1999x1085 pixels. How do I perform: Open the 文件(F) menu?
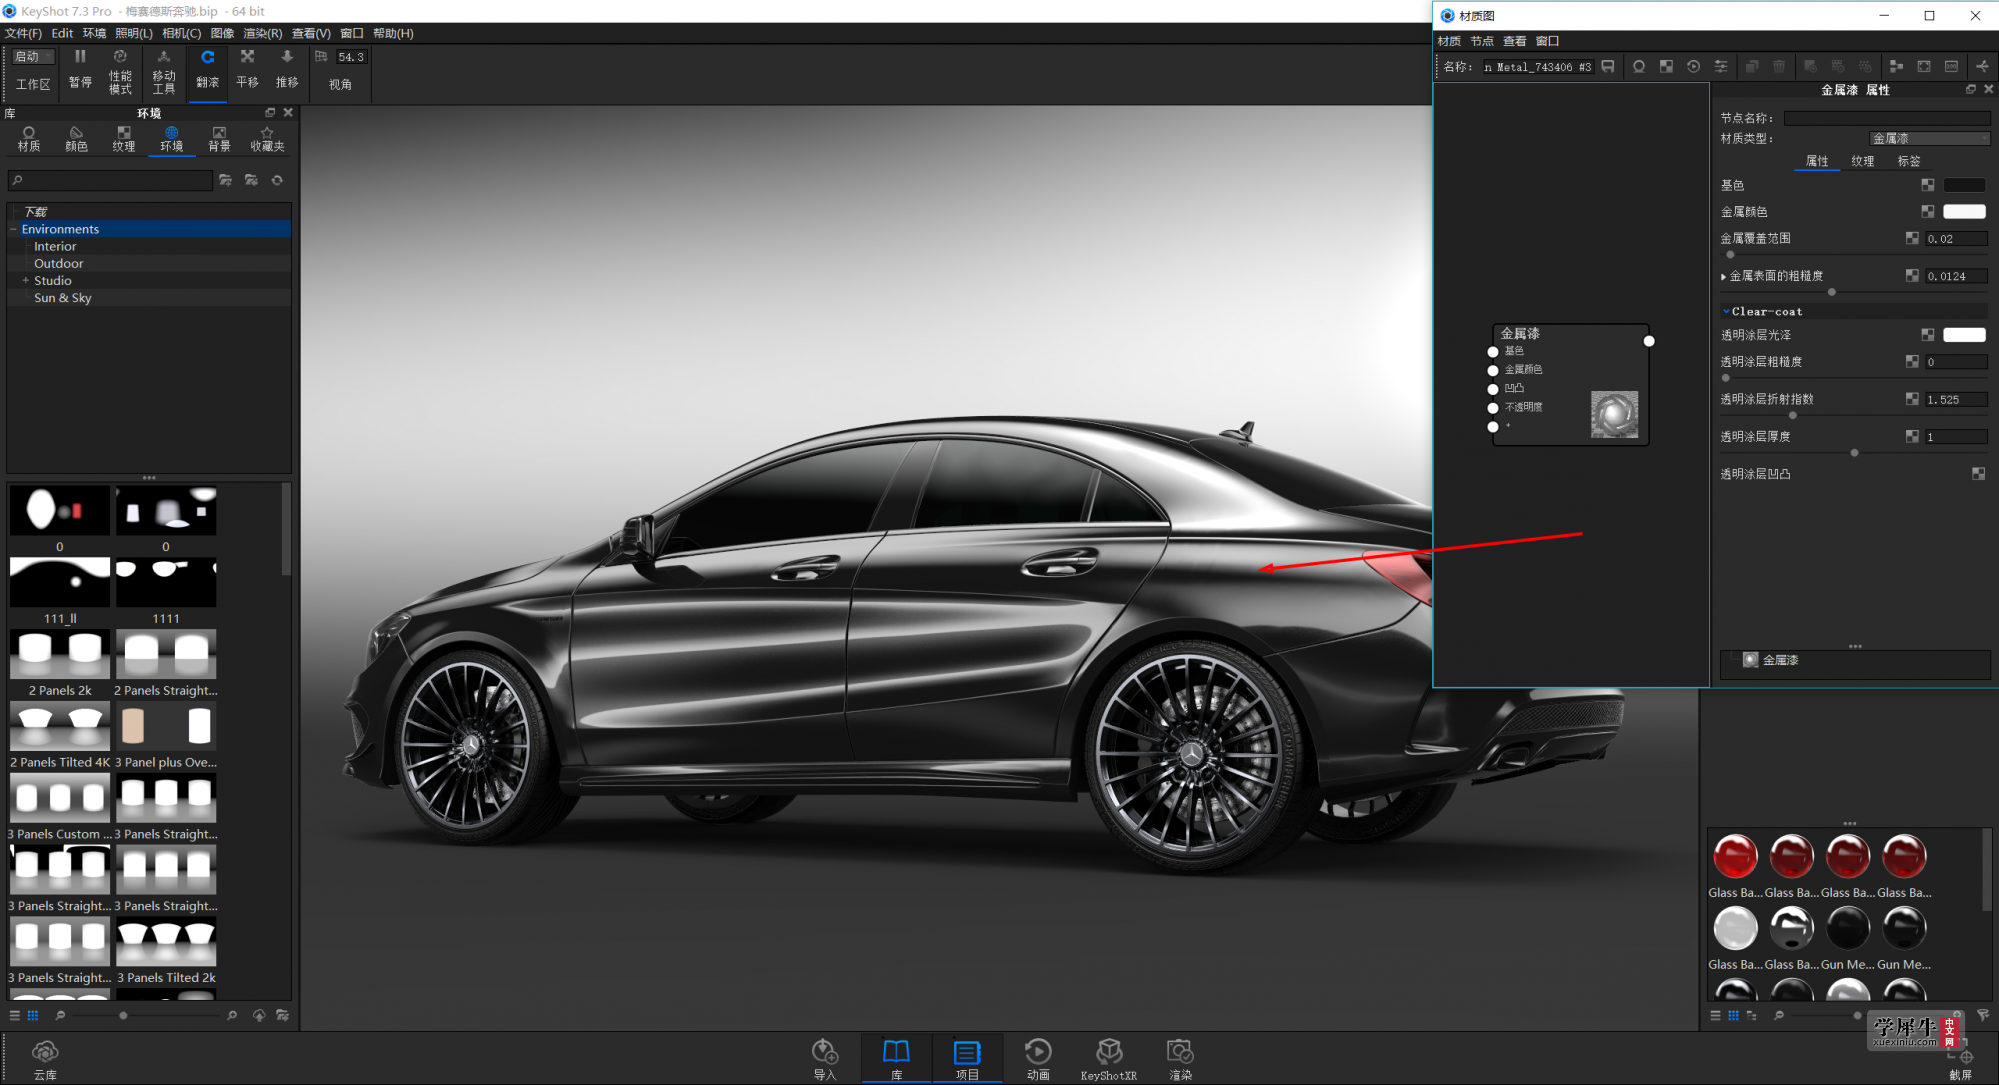pos(23,33)
